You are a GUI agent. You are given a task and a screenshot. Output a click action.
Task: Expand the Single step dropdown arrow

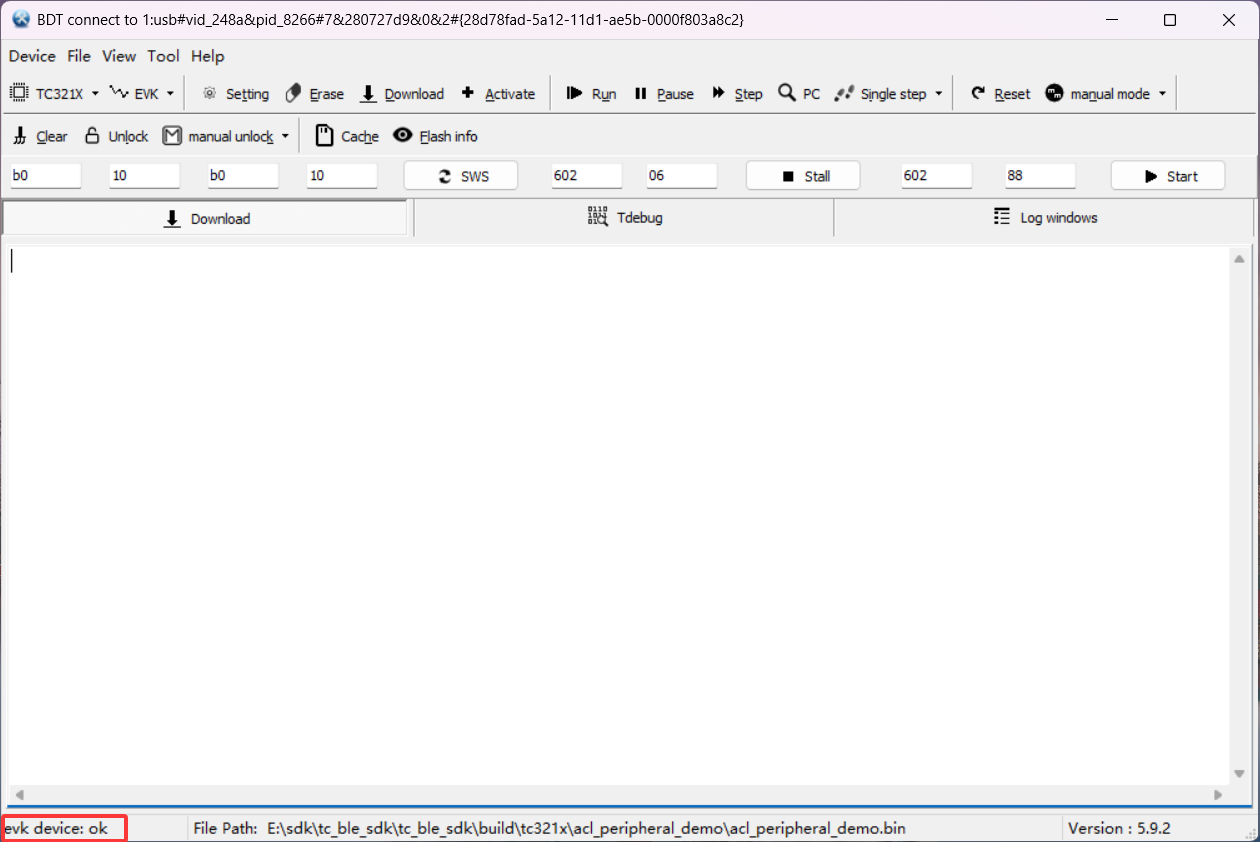pyautogui.click(x=938, y=94)
